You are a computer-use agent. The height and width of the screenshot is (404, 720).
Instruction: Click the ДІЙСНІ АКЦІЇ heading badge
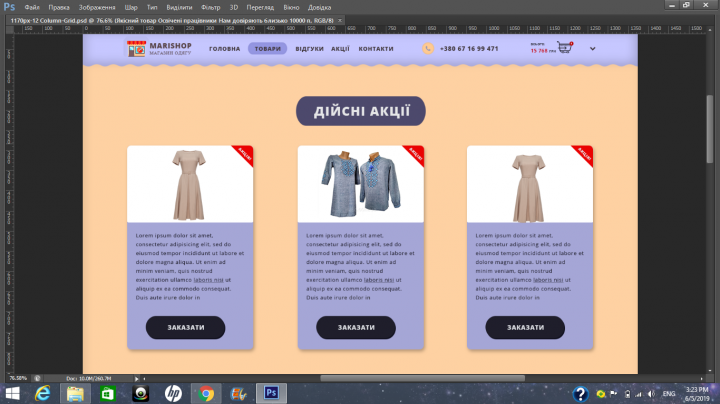(x=361, y=111)
